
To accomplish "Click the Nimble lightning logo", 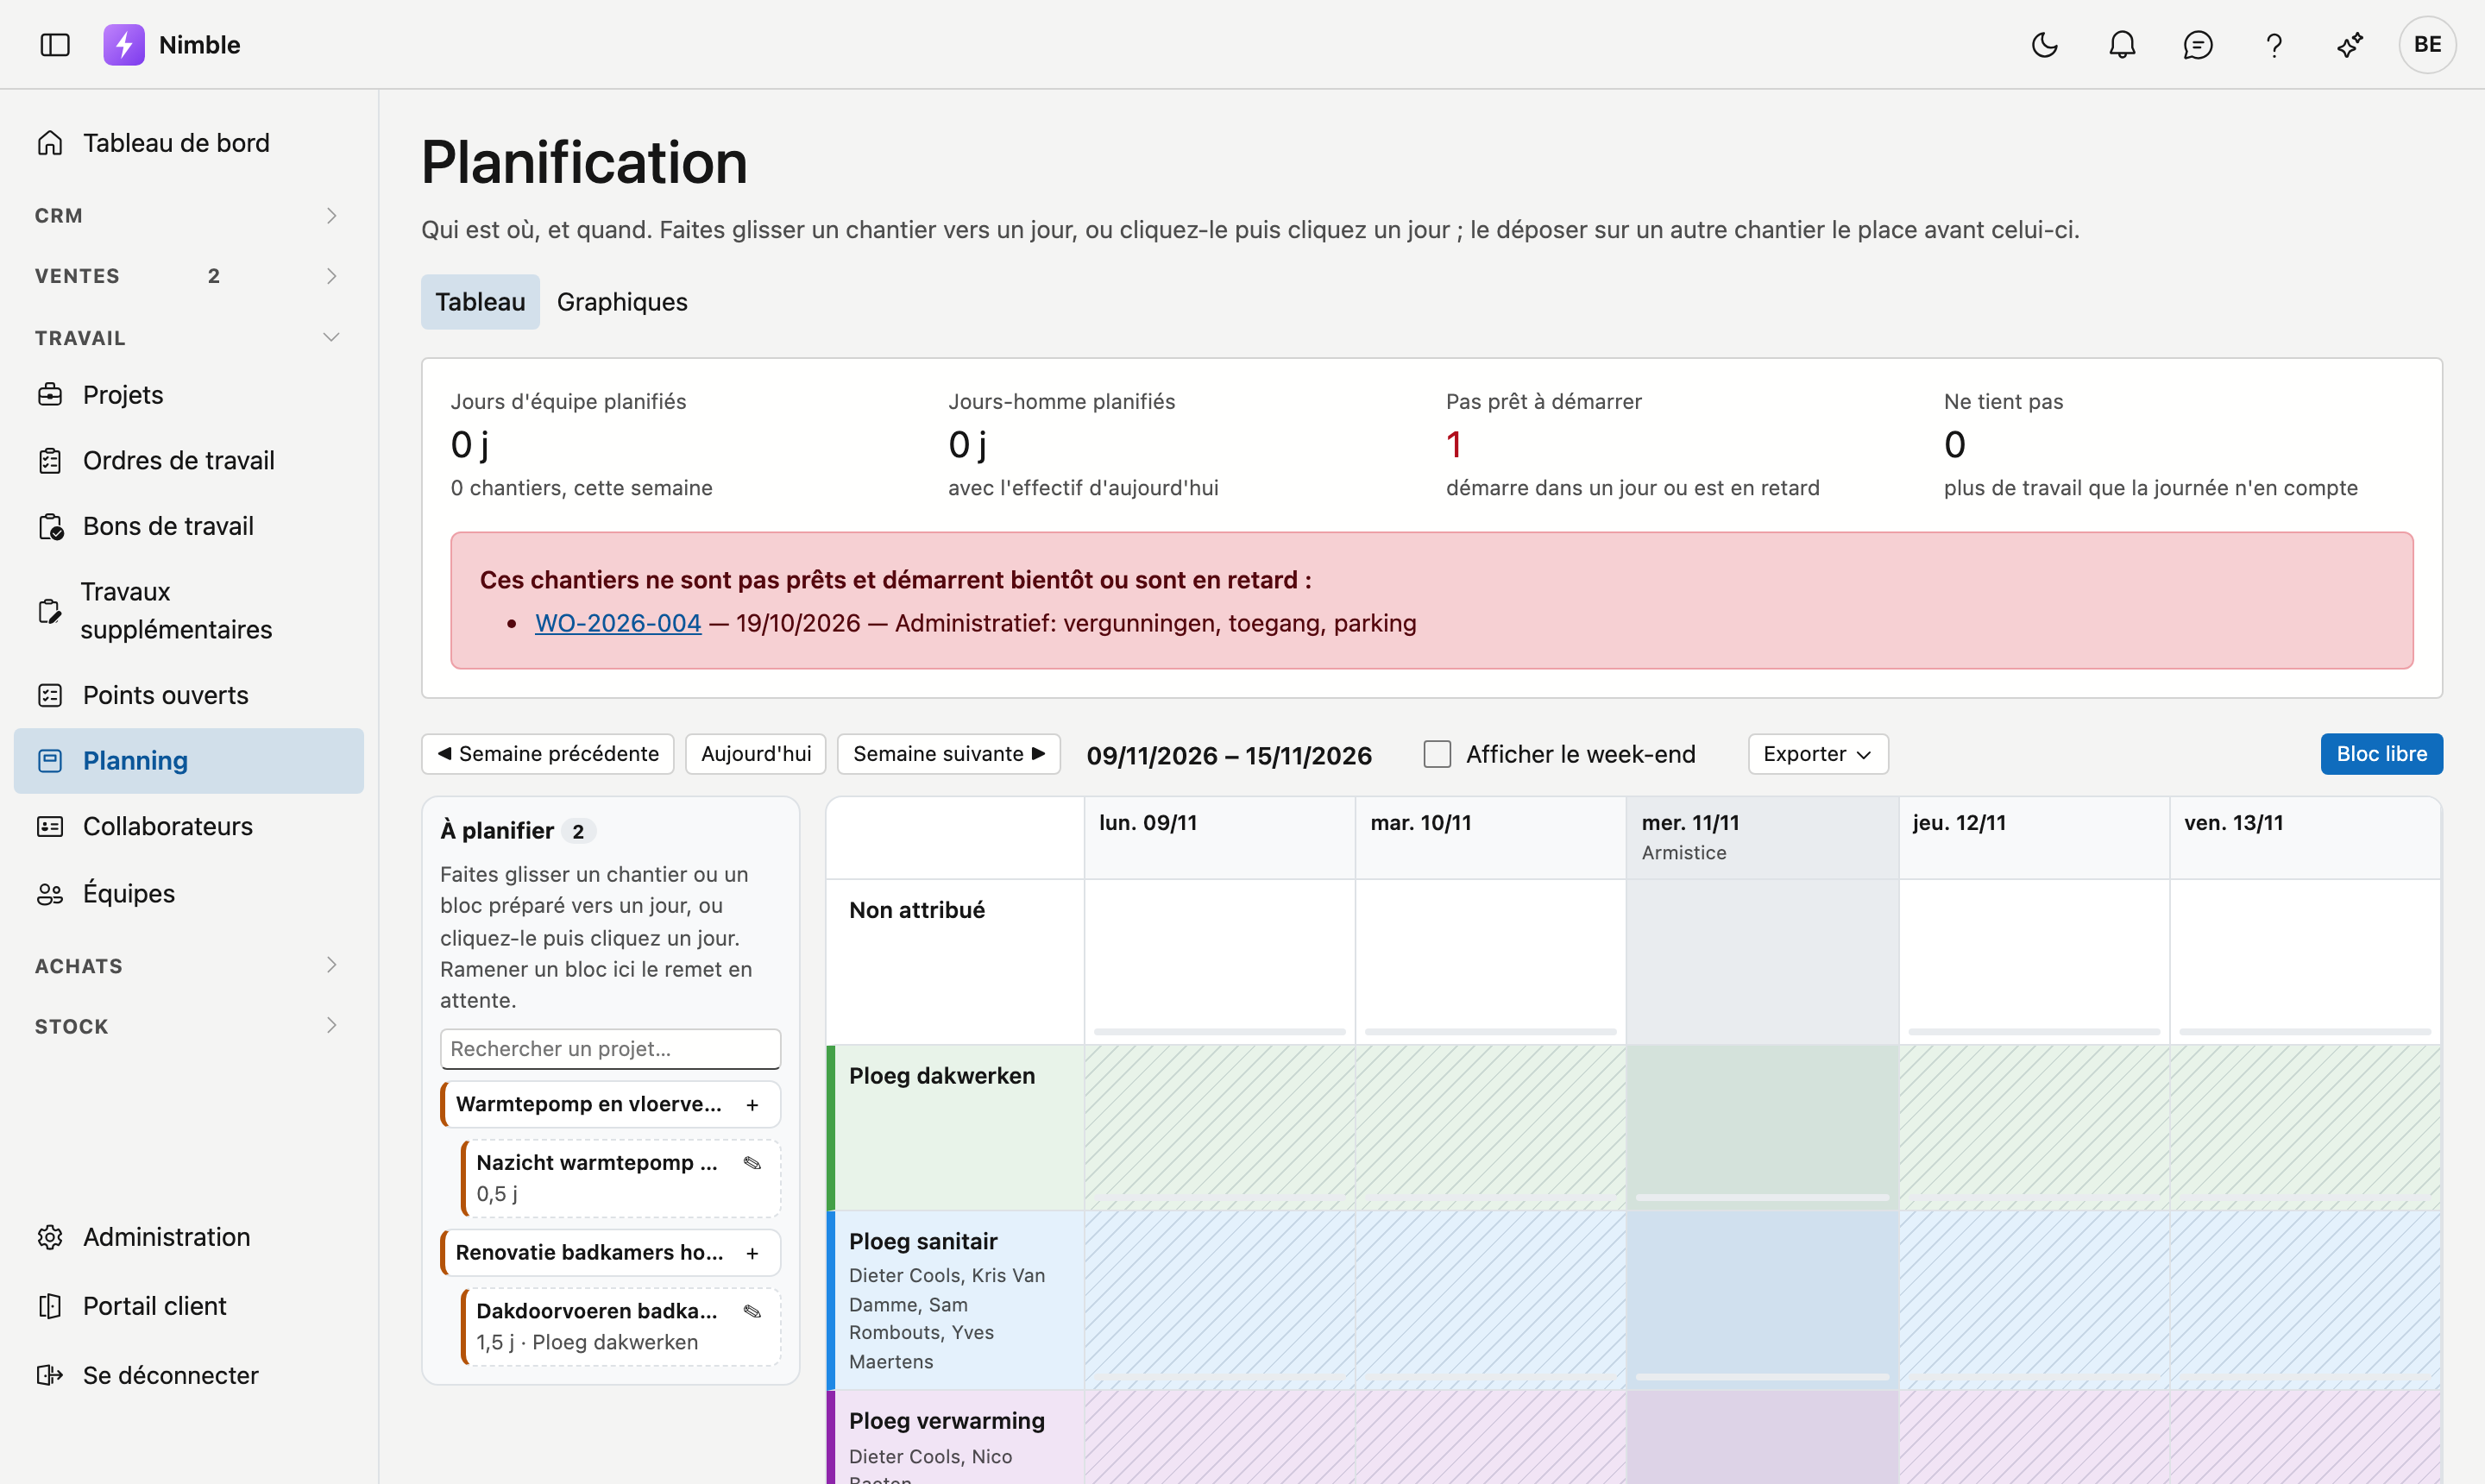I will click(124, 45).
